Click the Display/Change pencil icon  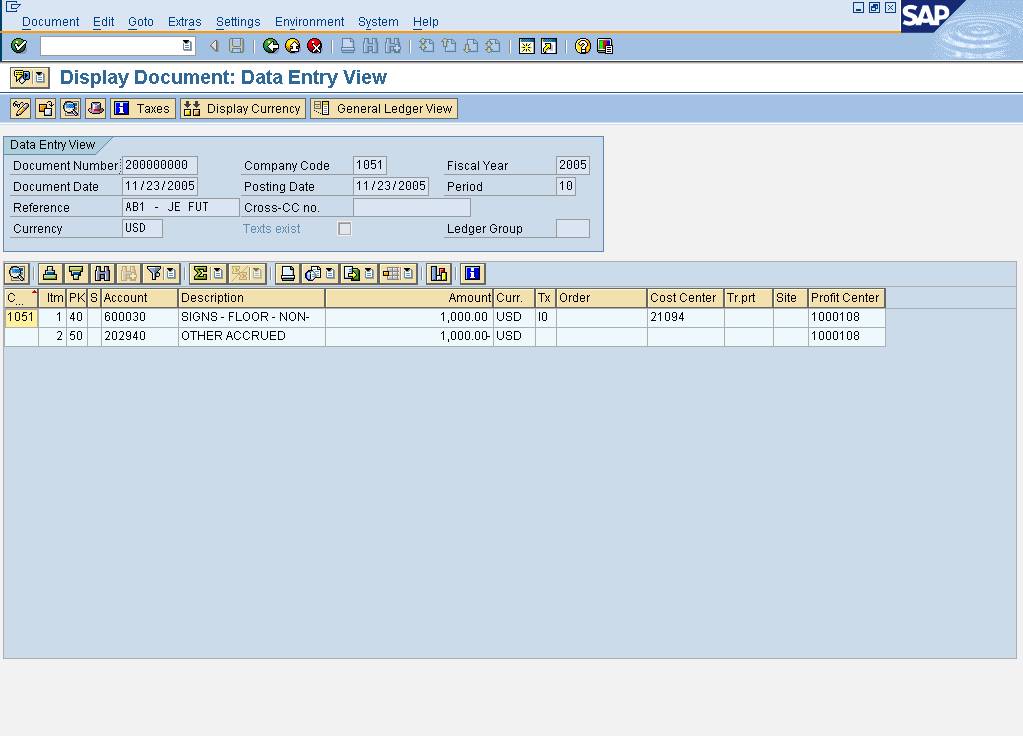point(21,108)
